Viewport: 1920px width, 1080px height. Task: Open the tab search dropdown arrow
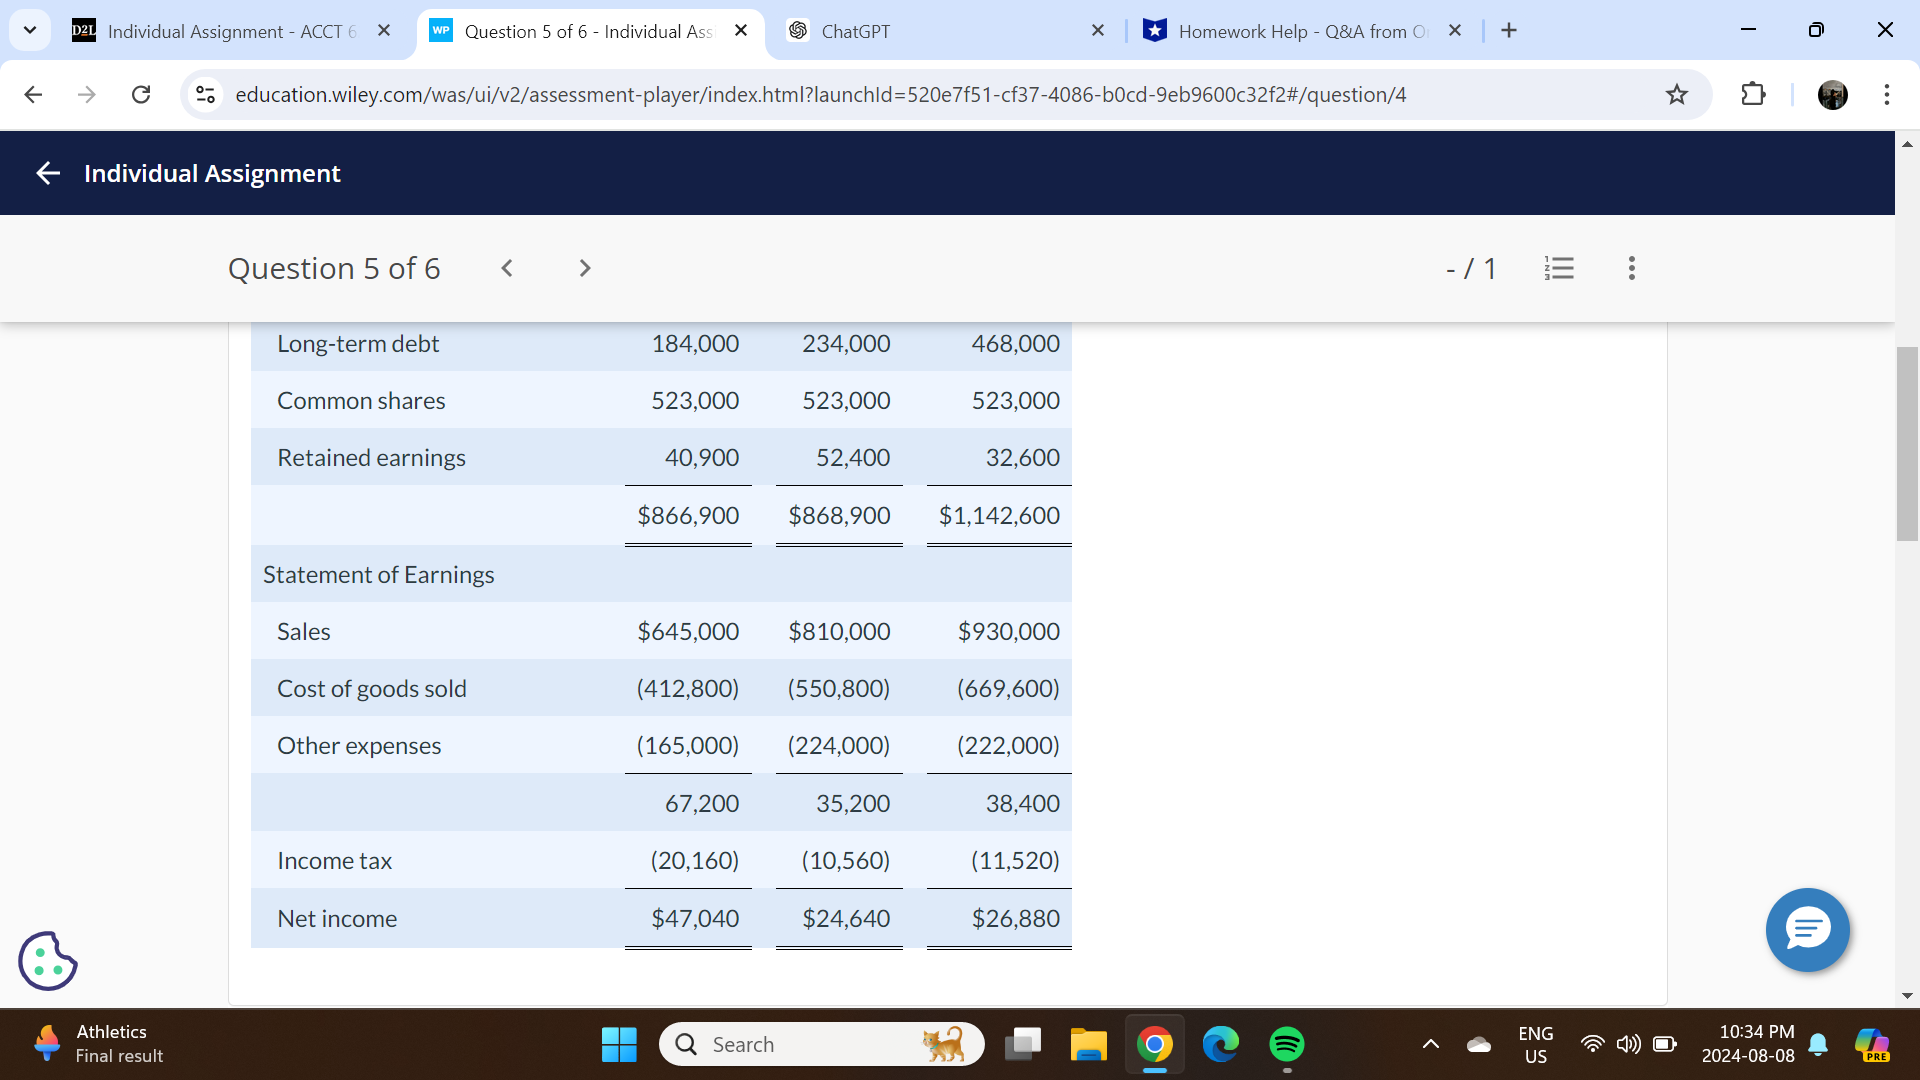click(x=29, y=30)
